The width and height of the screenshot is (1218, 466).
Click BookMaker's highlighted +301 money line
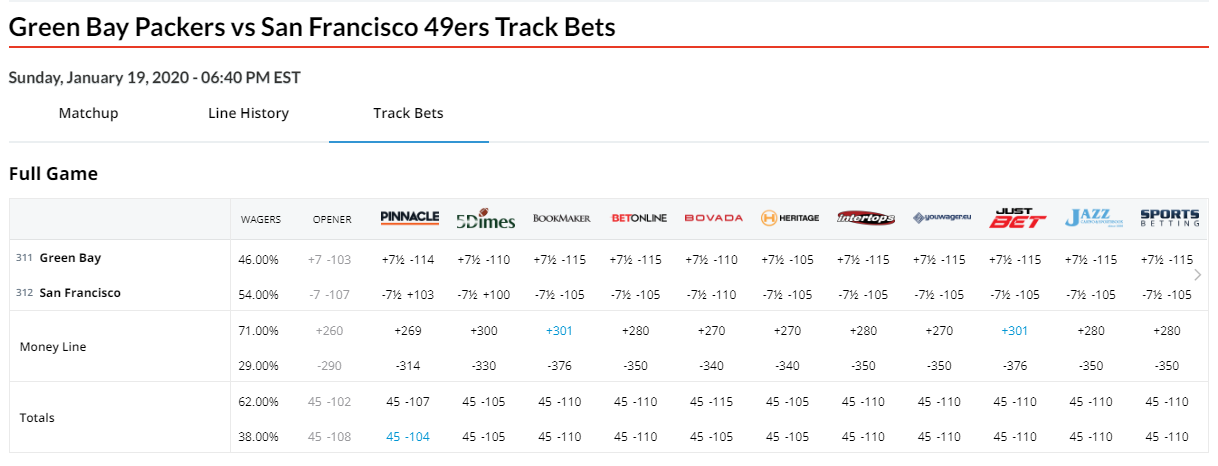point(561,331)
